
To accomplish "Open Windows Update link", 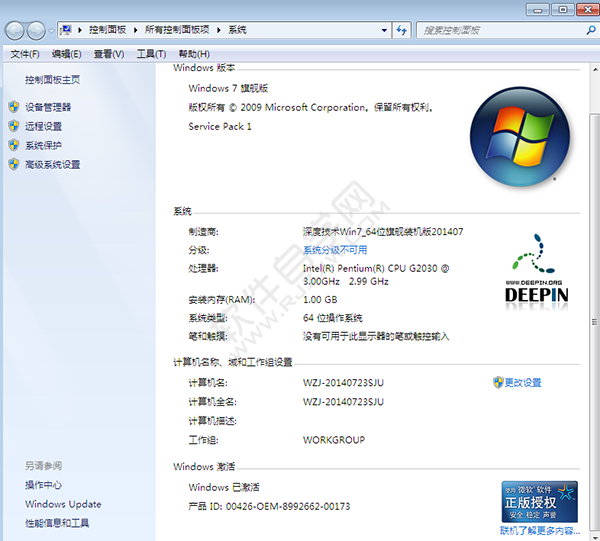I will point(63,504).
